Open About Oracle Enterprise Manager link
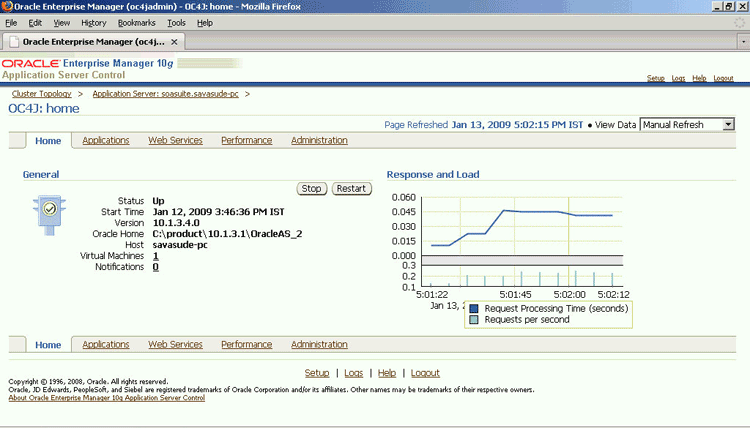Image resolution: width=750 pixels, height=428 pixels. (107, 398)
